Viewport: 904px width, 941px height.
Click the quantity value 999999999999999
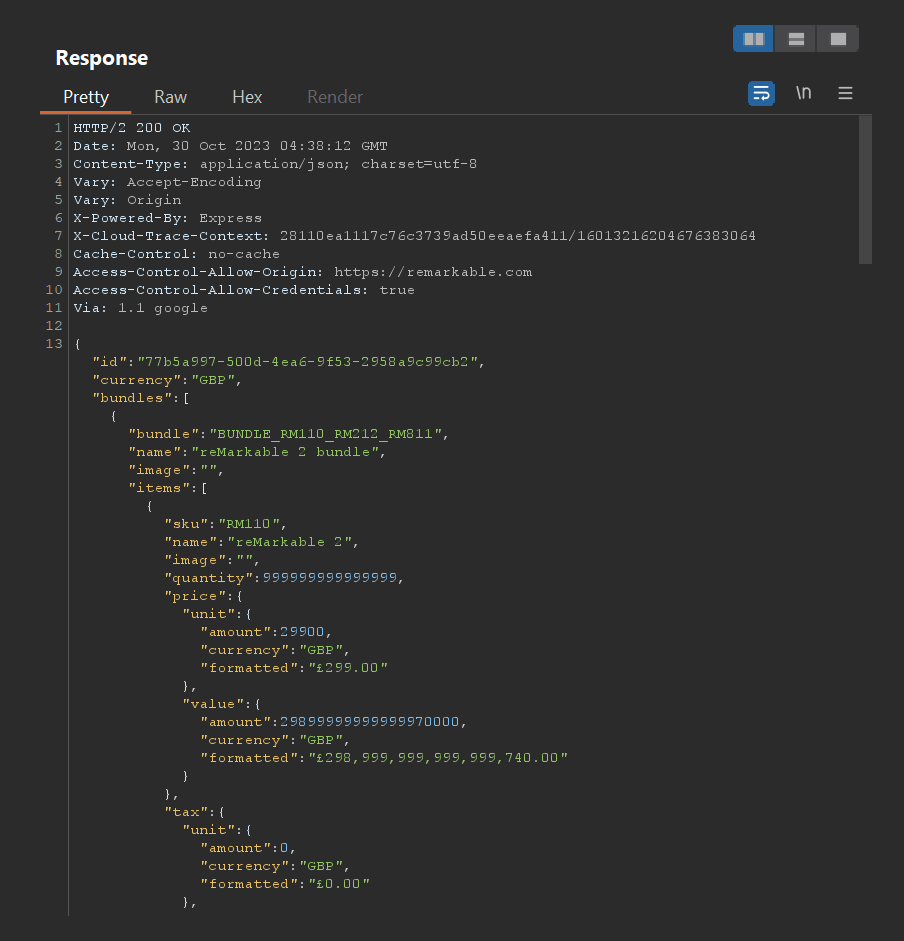click(330, 578)
